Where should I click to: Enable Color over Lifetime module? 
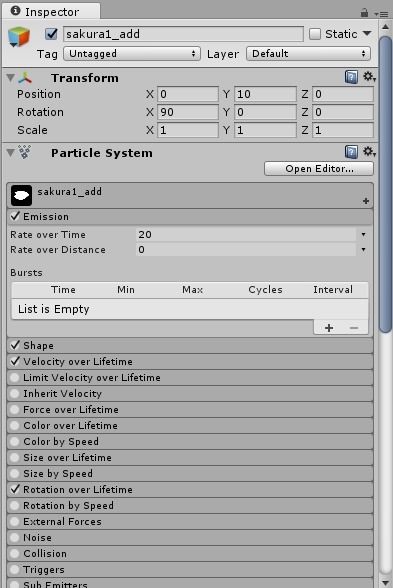point(15,426)
